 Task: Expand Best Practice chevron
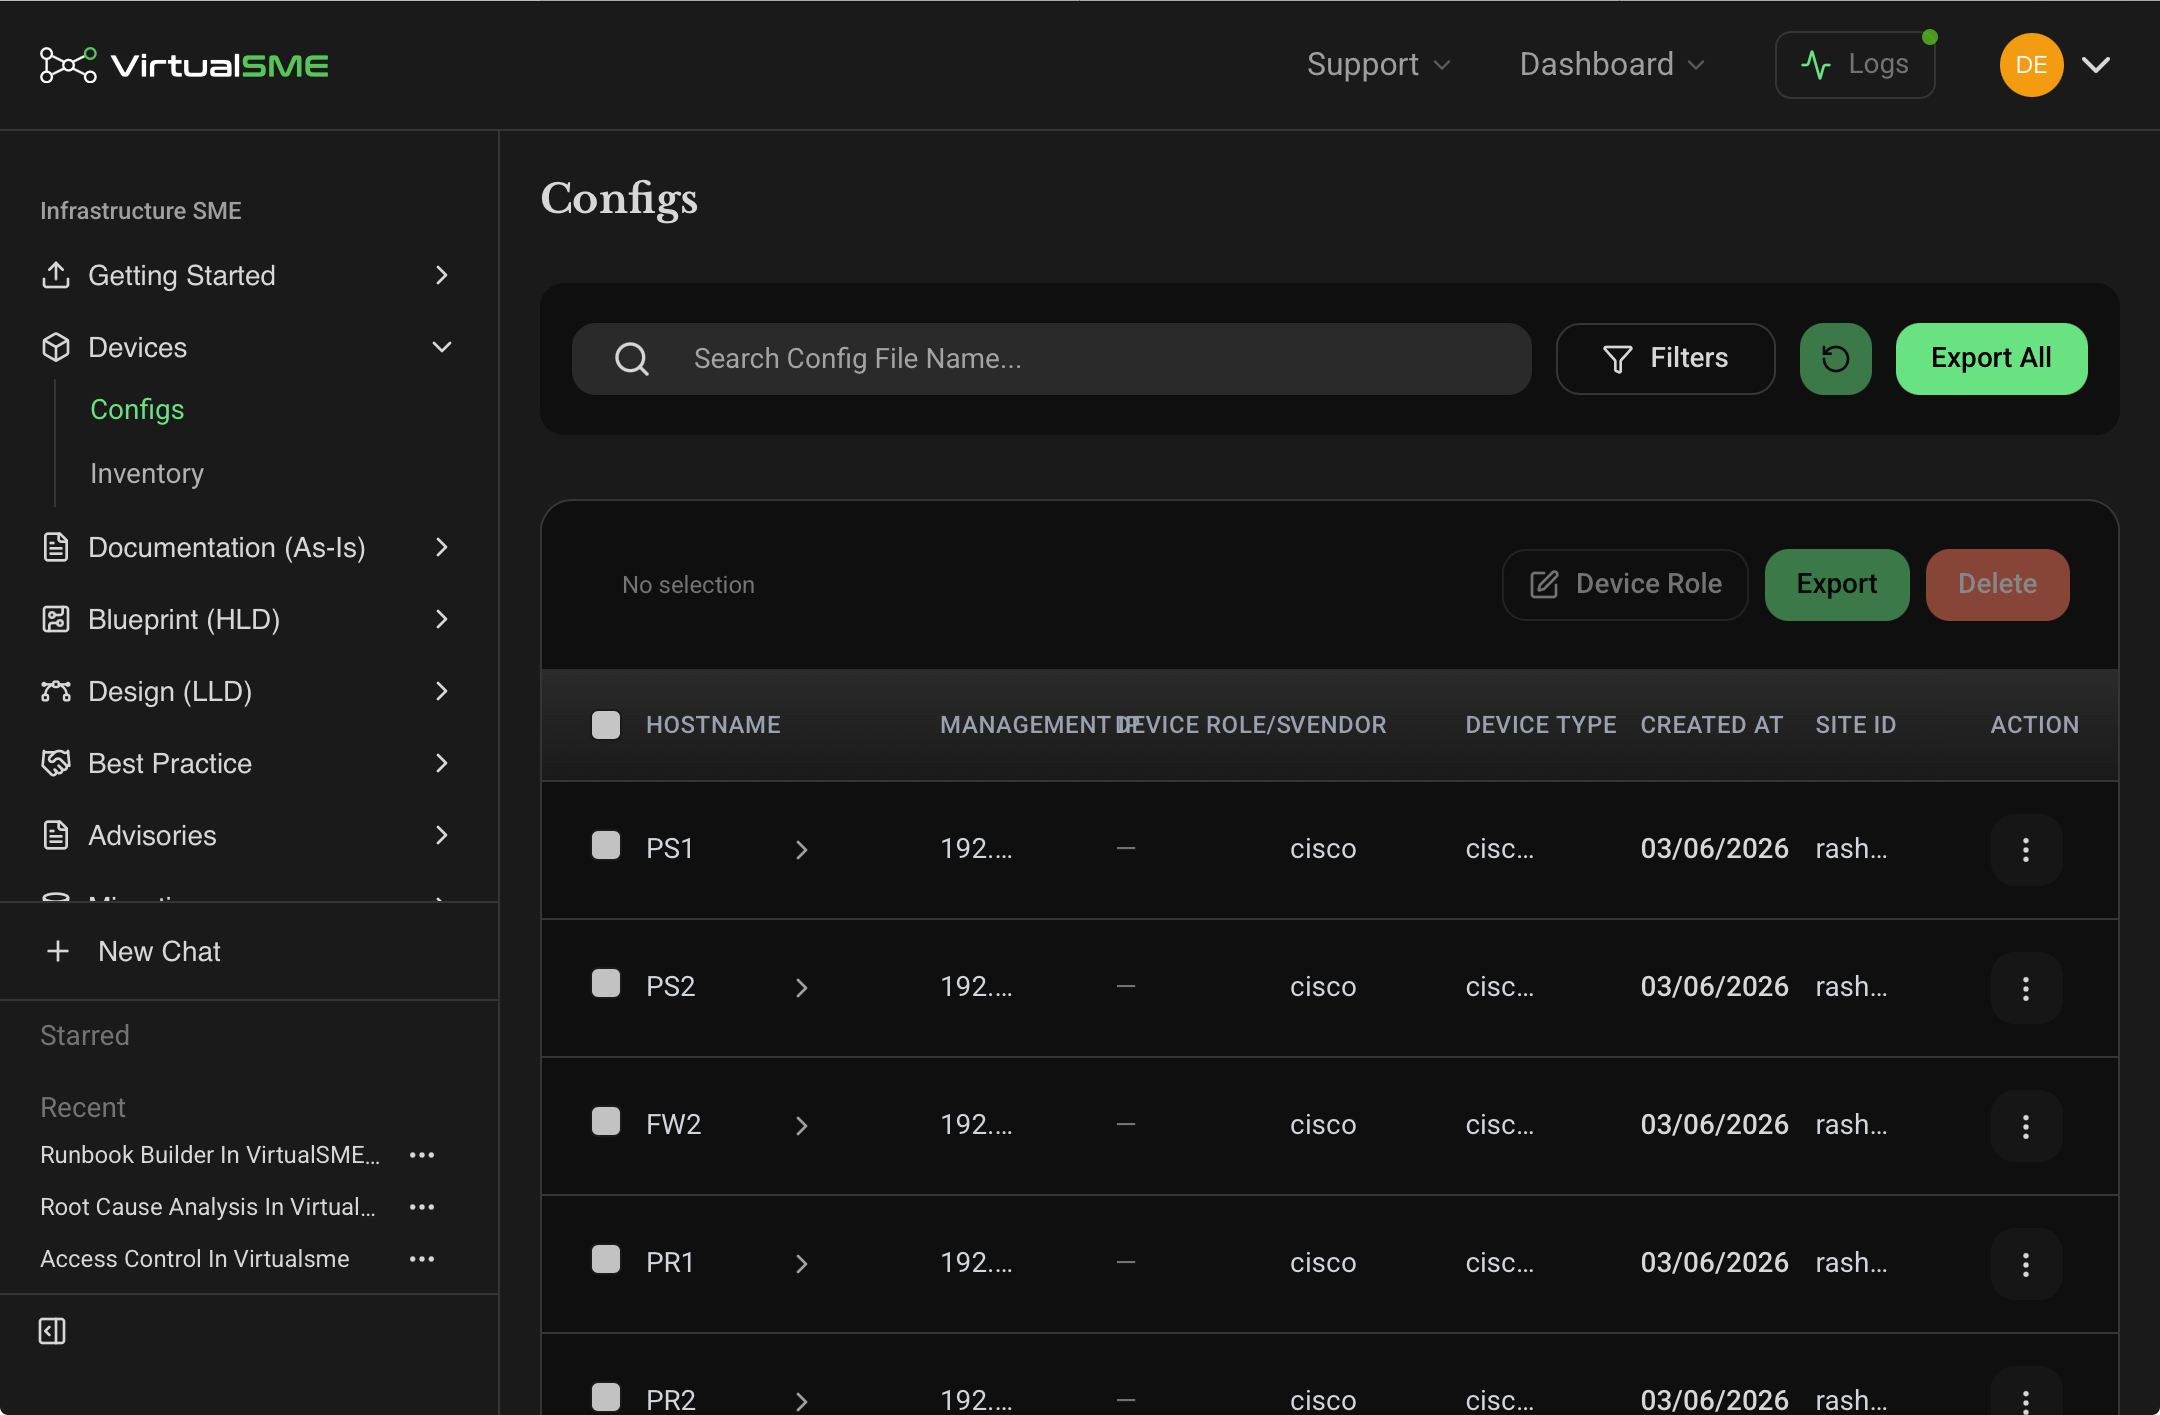click(442, 763)
